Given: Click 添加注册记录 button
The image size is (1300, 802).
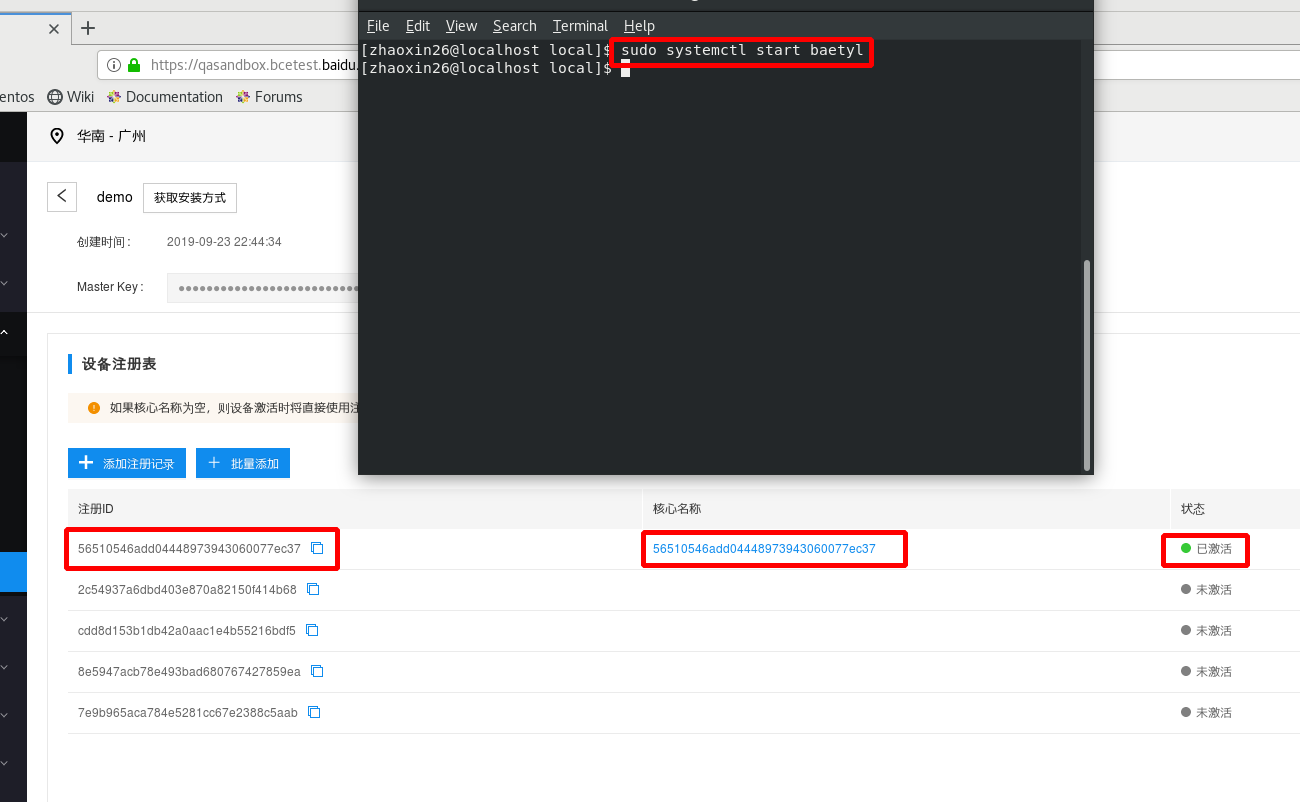Looking at the screenshot, I should tap(127, 463).
